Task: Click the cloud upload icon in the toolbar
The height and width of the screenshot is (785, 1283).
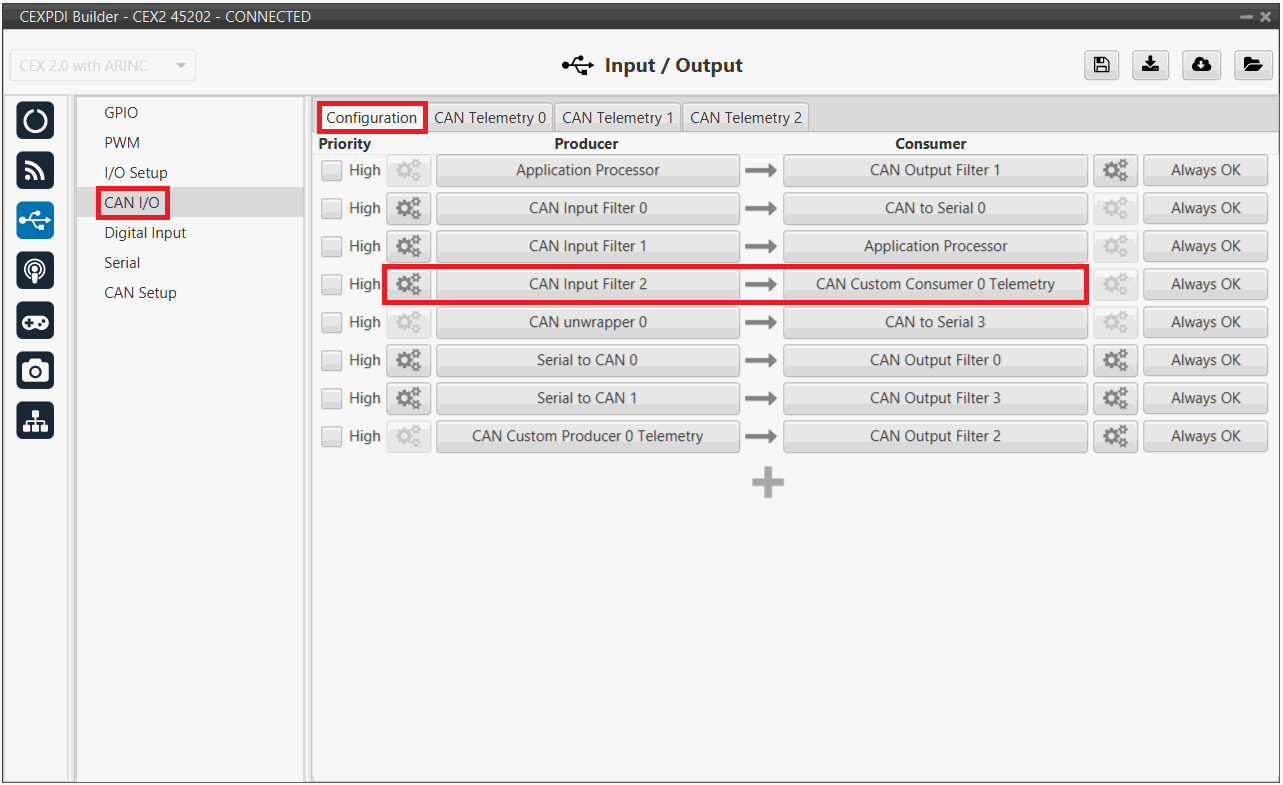Action: [x=1201, y=65]
